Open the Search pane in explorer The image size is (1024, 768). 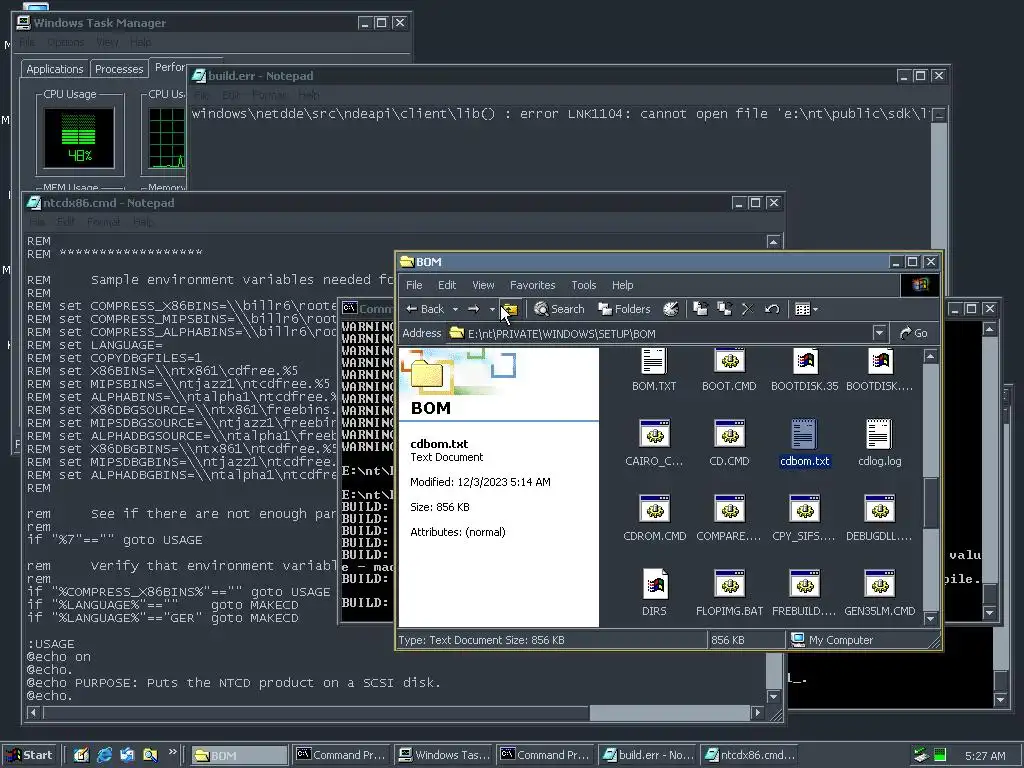pos(559,309)
